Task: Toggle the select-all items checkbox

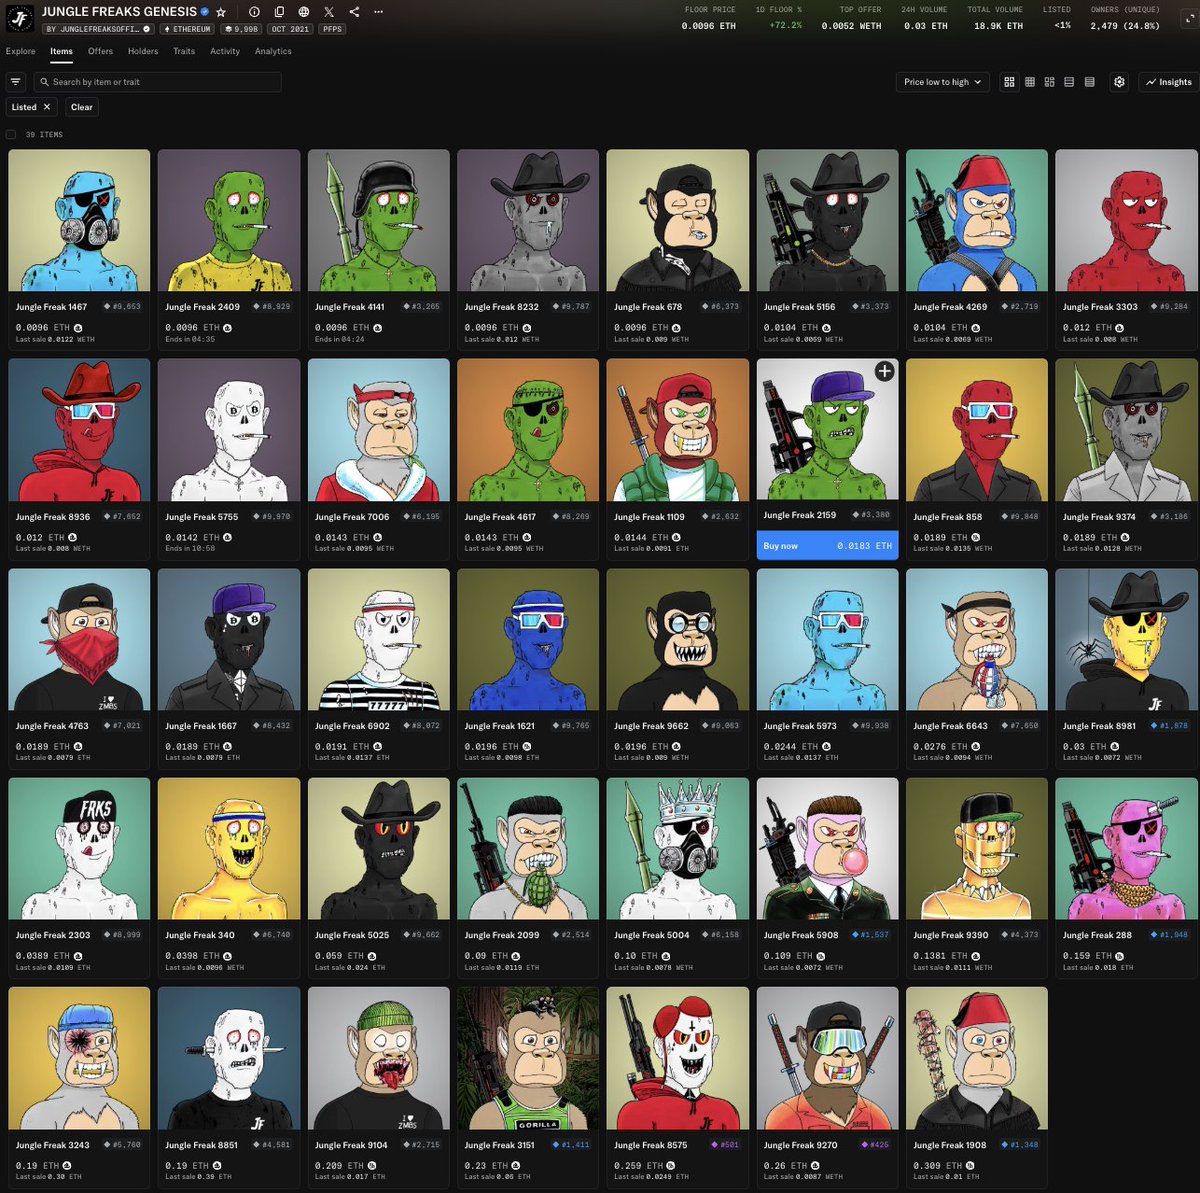Action: pos(11,134)
